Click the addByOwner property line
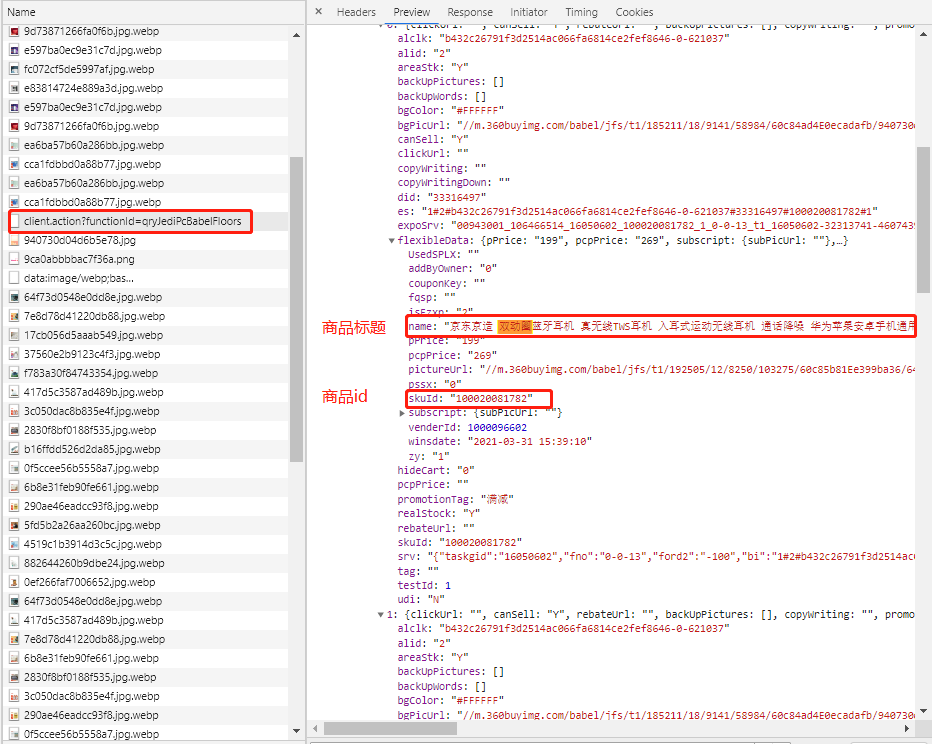 click(x=452, y=269)
